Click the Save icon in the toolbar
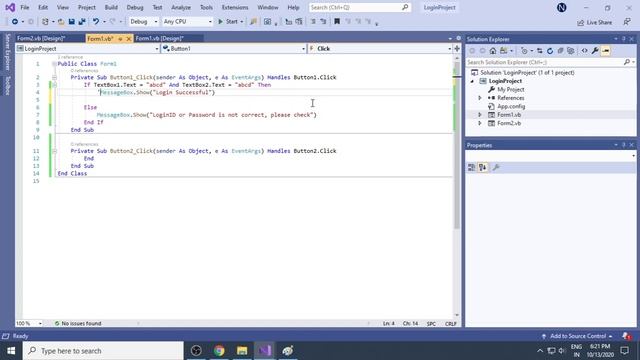Viewport: 640px width, 360px height. 71,22
